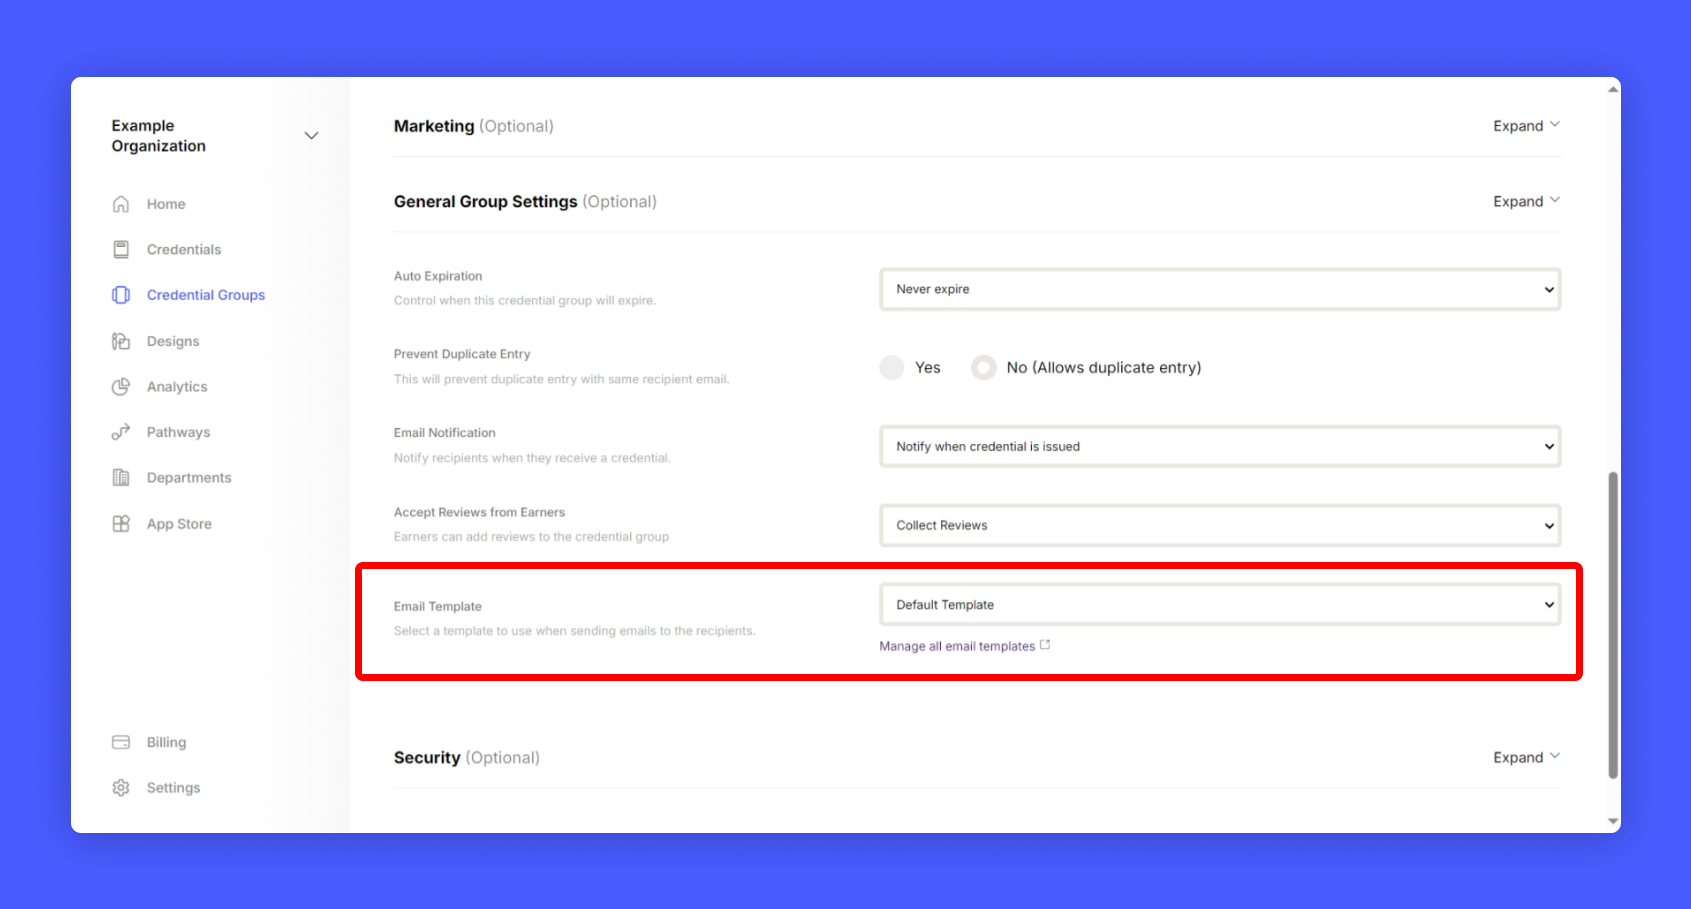Image resolution: width=1691 pixels, height=909 pixels.
Task: Select No (Allows duplicate entry) option
Action: coord(984,368)
